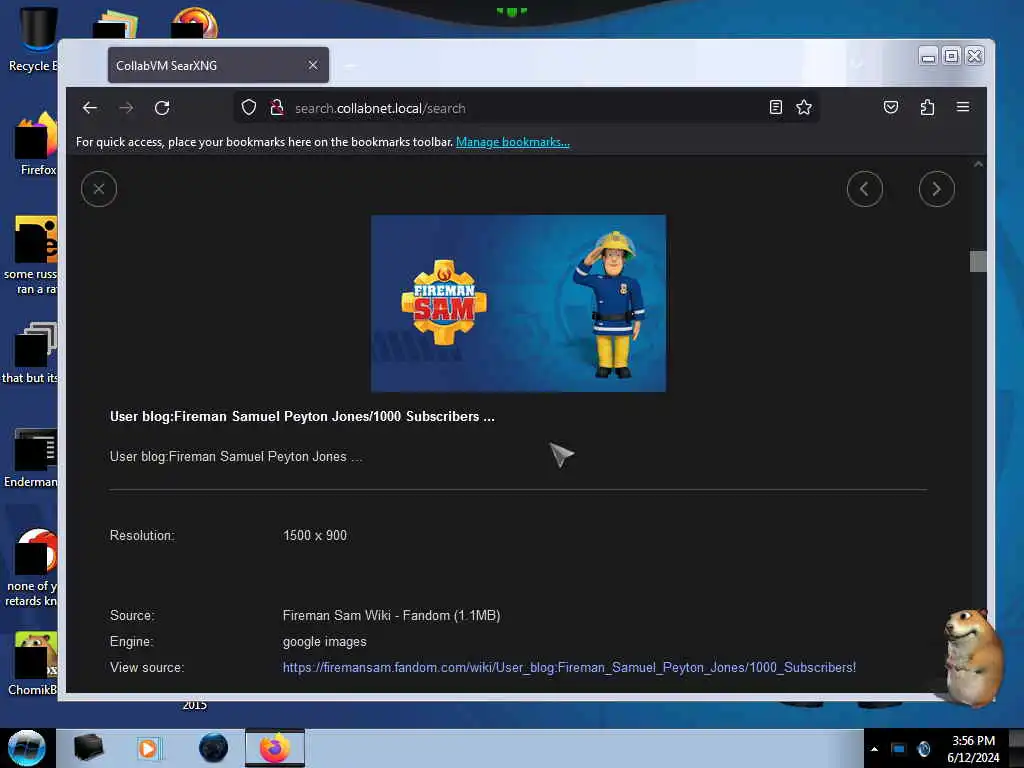Open the ChomikB desktop icon

tap(33, 664)
